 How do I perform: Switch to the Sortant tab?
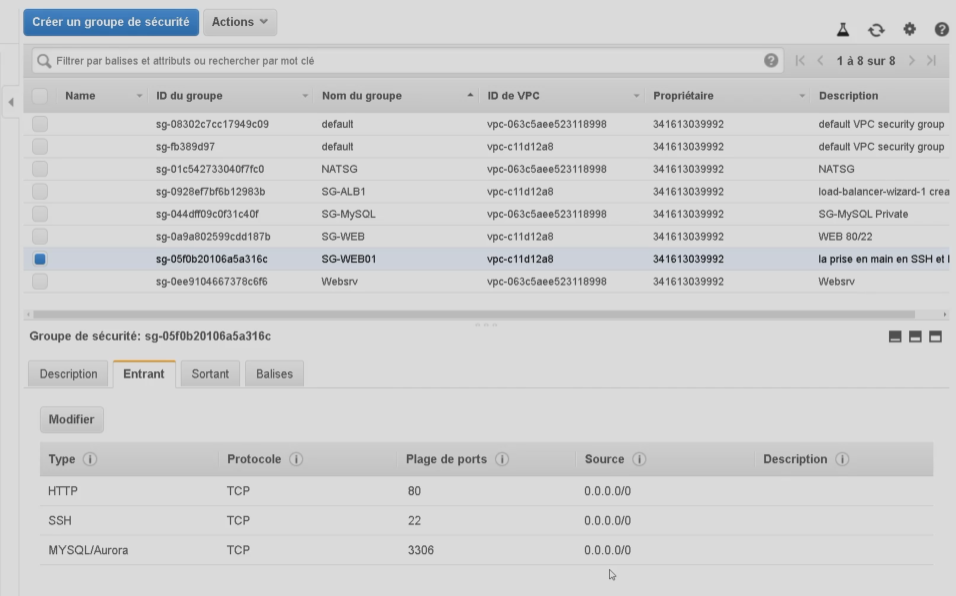pos(210,374)
